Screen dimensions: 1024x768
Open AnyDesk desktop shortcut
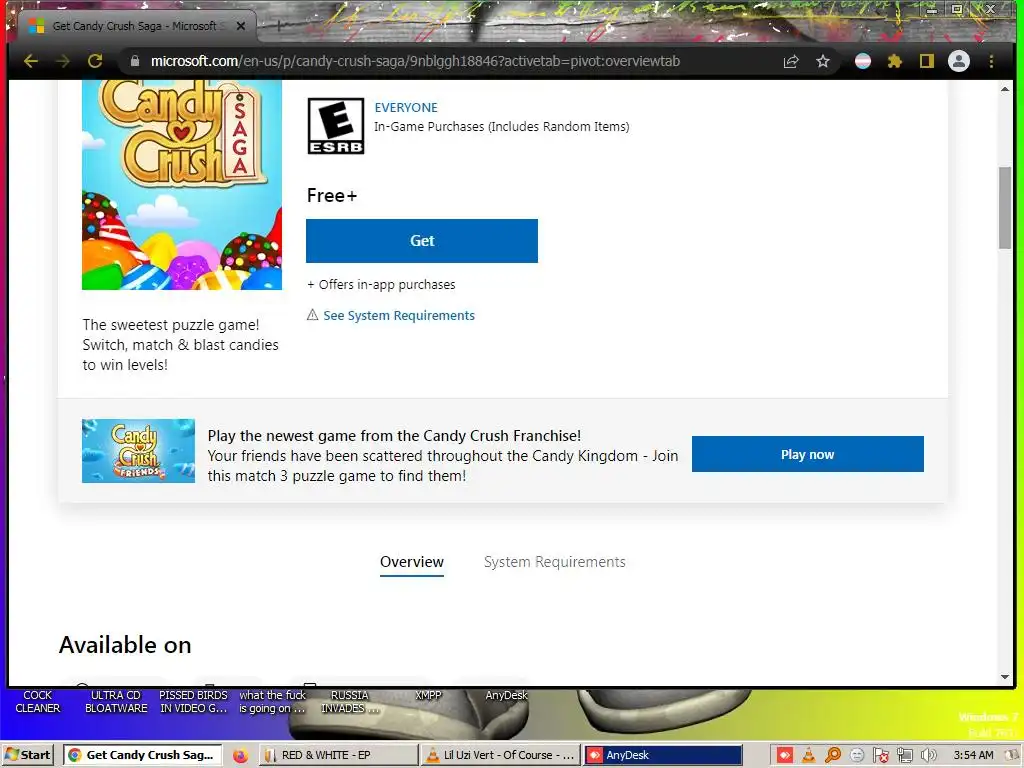point(506,696)
